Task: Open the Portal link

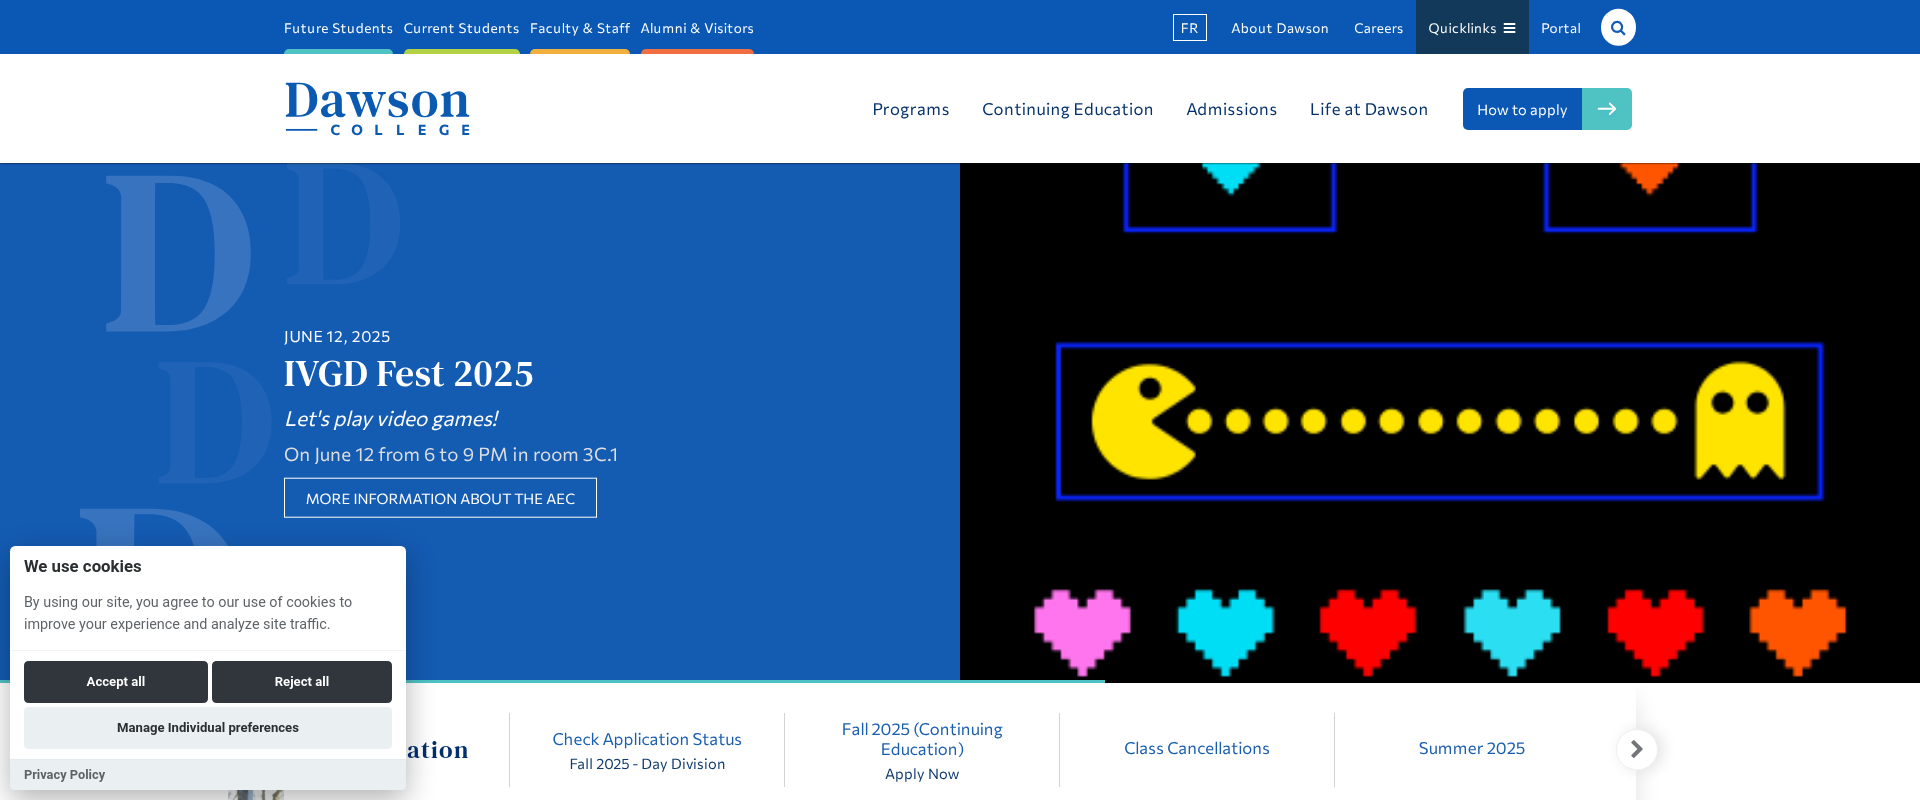Action: coord(1560,28)
